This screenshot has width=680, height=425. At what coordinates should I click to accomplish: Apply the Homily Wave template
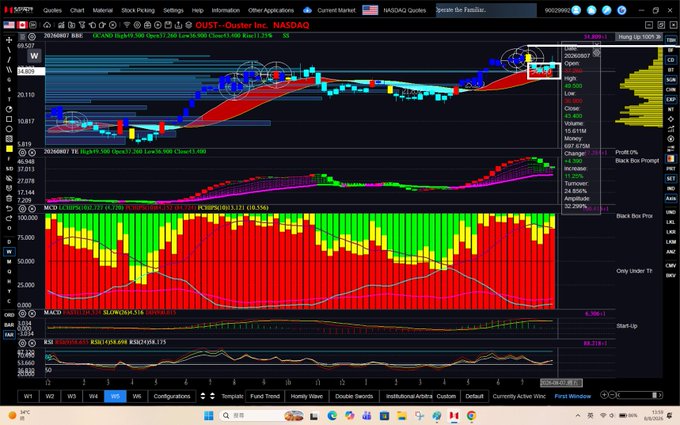click(307, 396)
